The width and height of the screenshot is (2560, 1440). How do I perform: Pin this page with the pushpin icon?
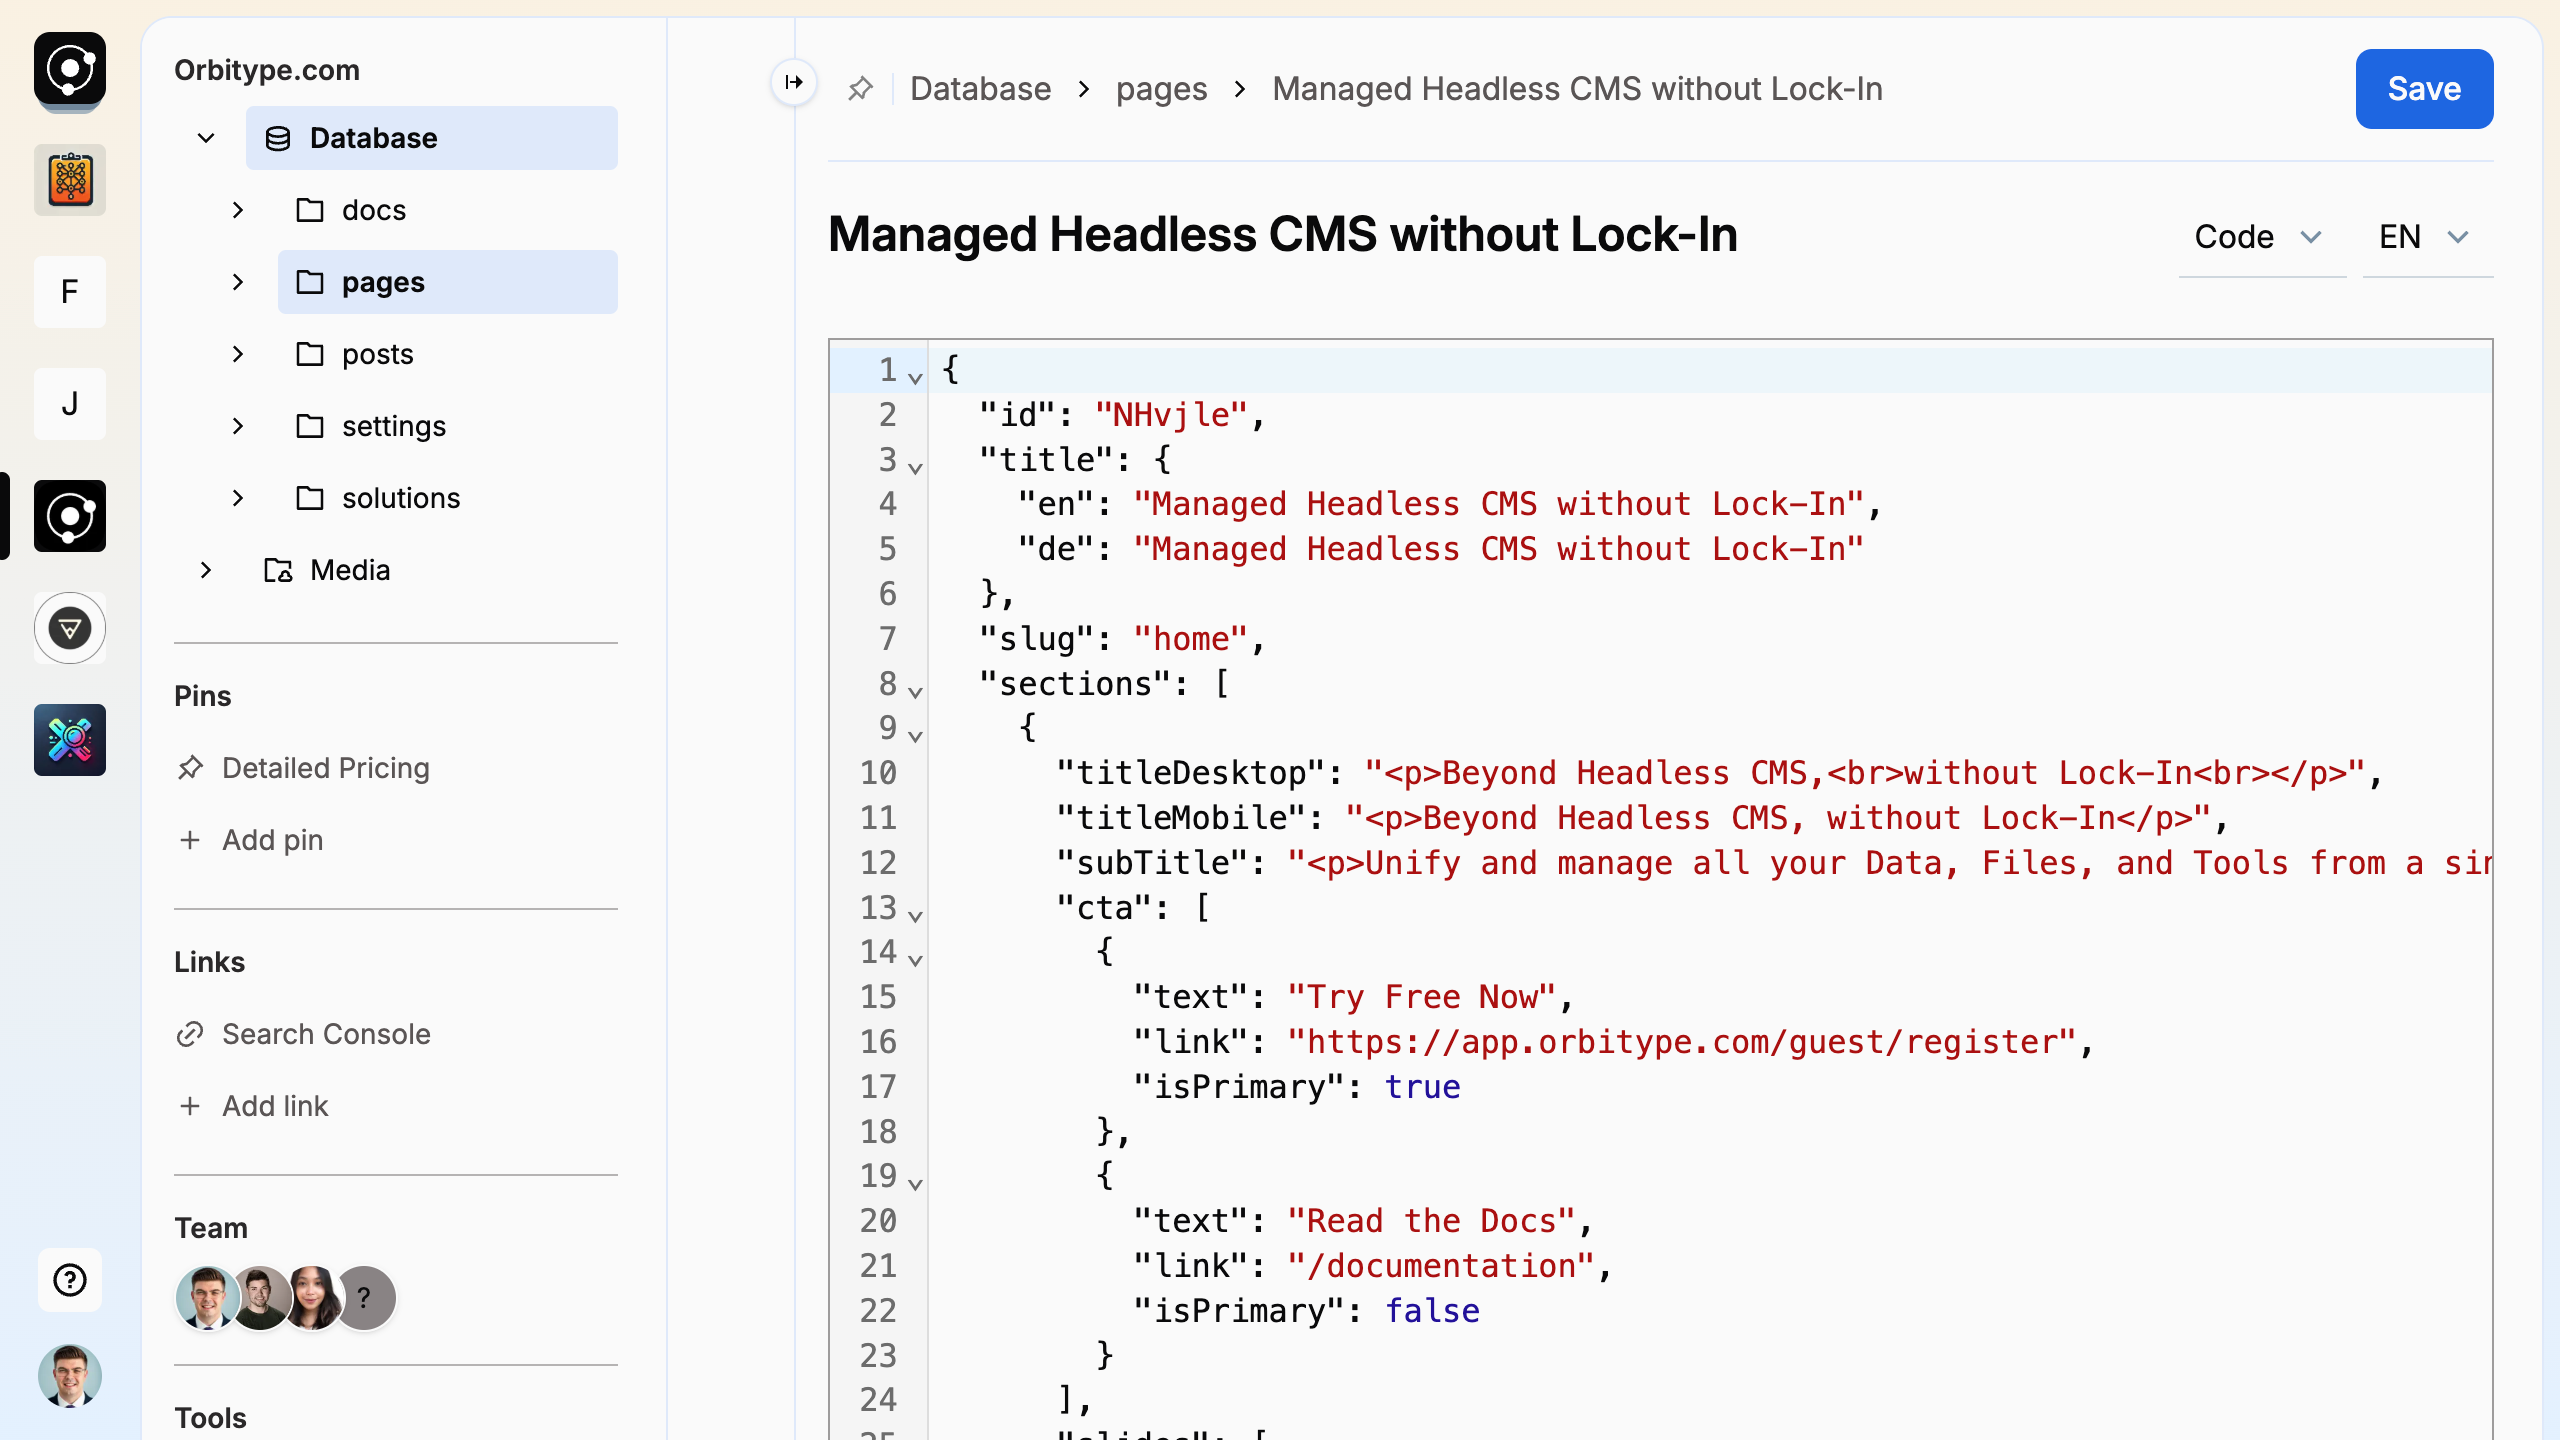(860, 89)
